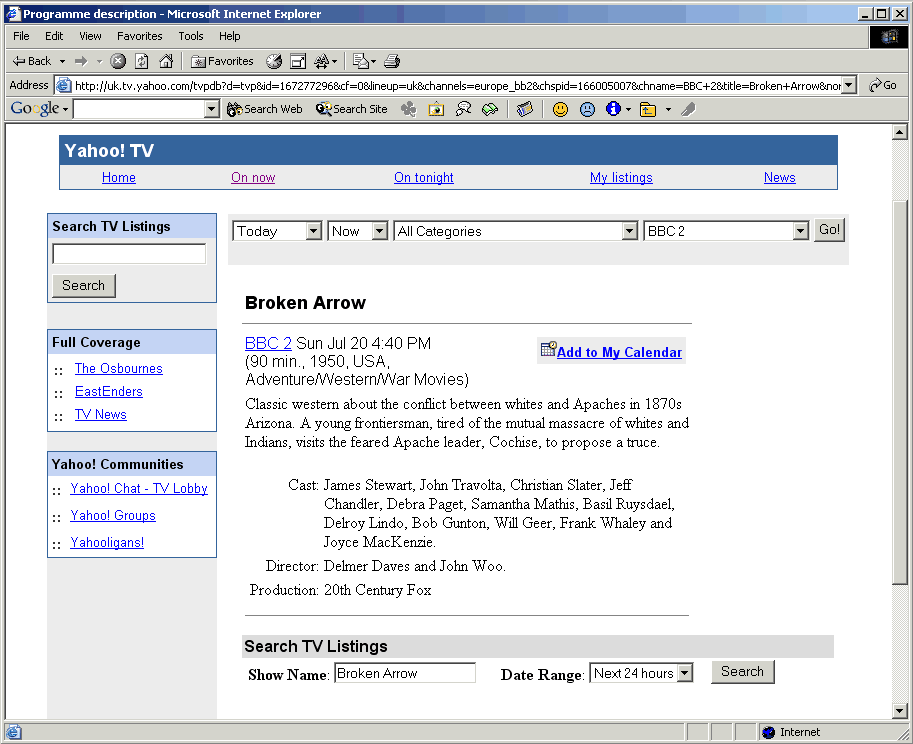Click Search button next to Date Range
The image size is (913, 744).
coord(742,672)
